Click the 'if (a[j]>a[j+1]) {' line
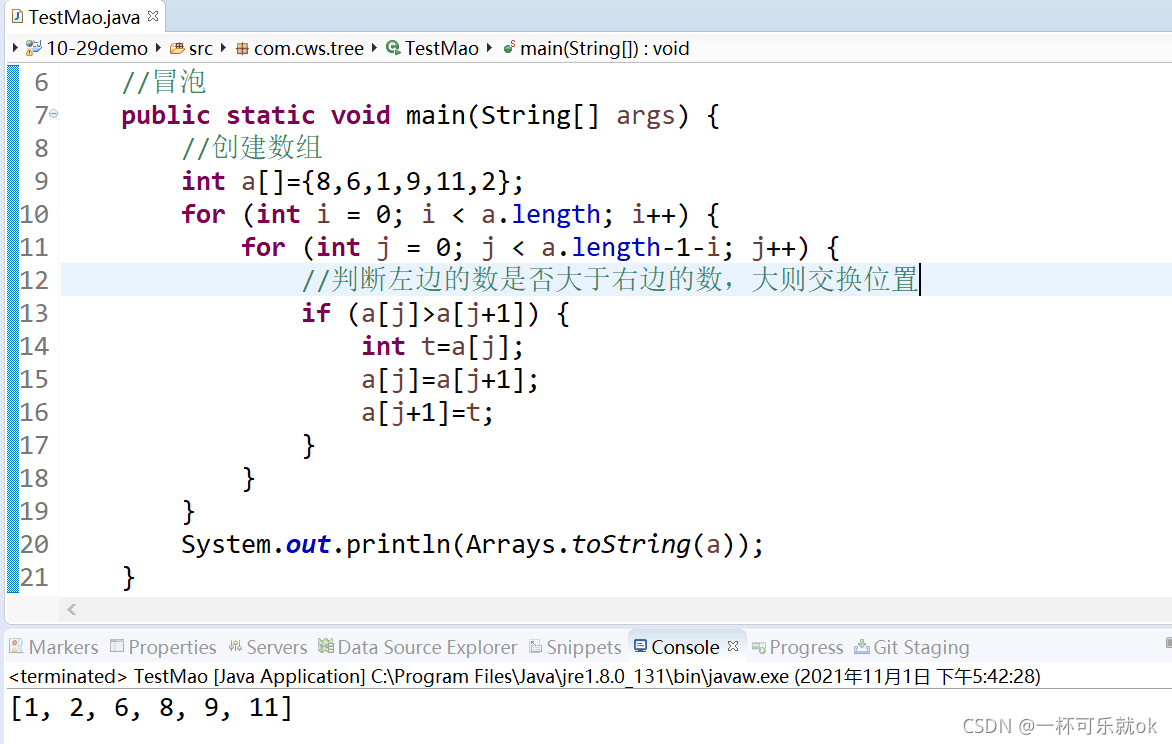 [436, 313]
